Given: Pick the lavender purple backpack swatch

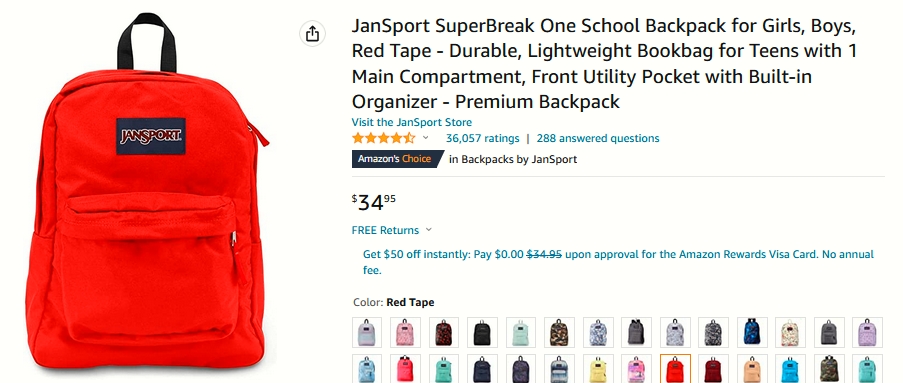Looking at the screenshot, I should click(867, 332).
